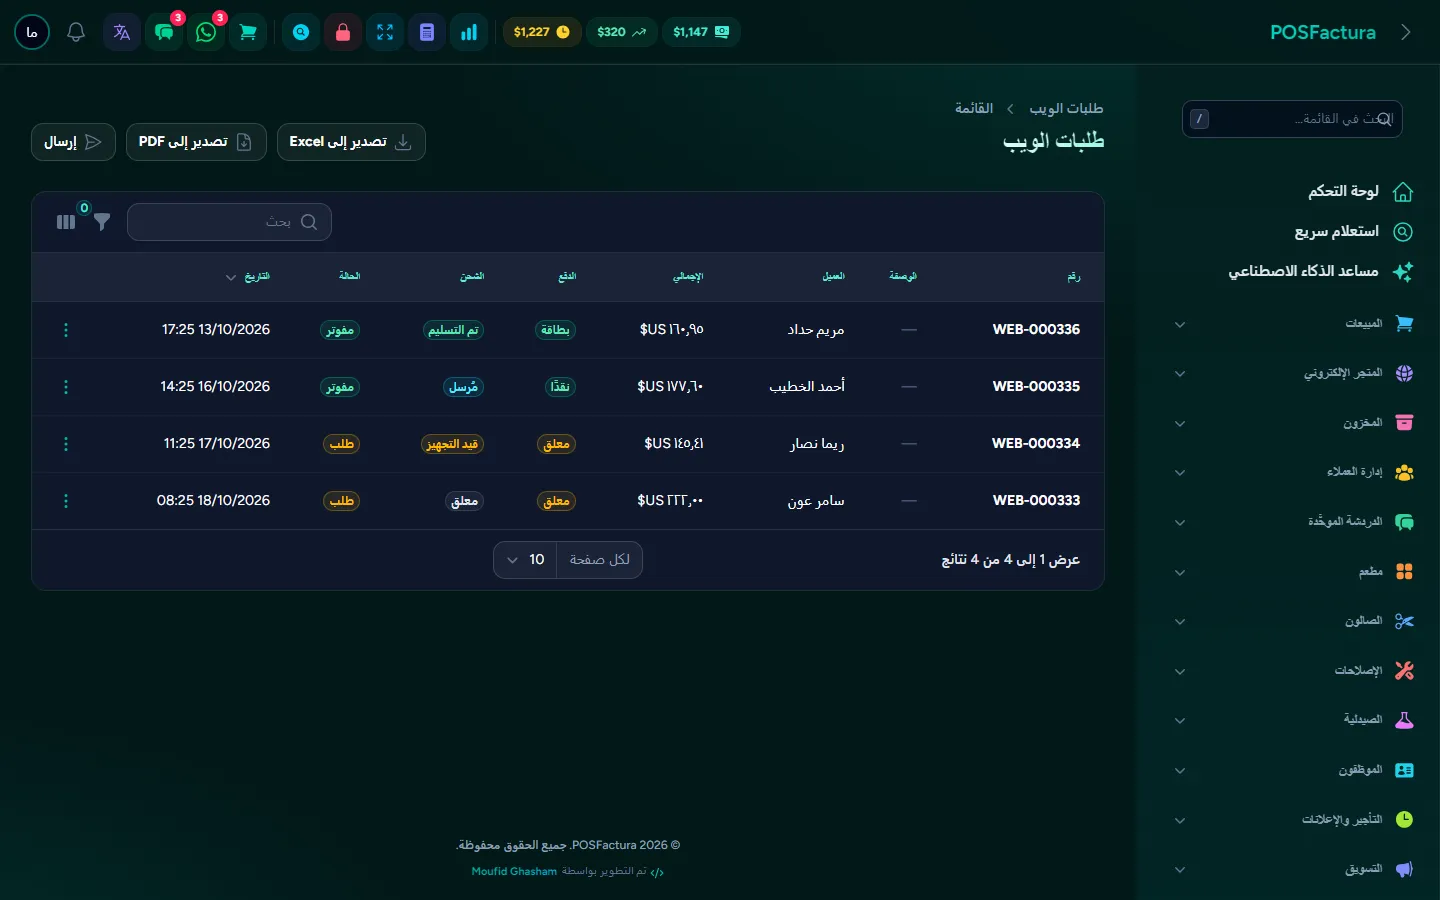Click the تصدير إلى PDF button
1440x900 pixels.
click(x=196, y=142)
